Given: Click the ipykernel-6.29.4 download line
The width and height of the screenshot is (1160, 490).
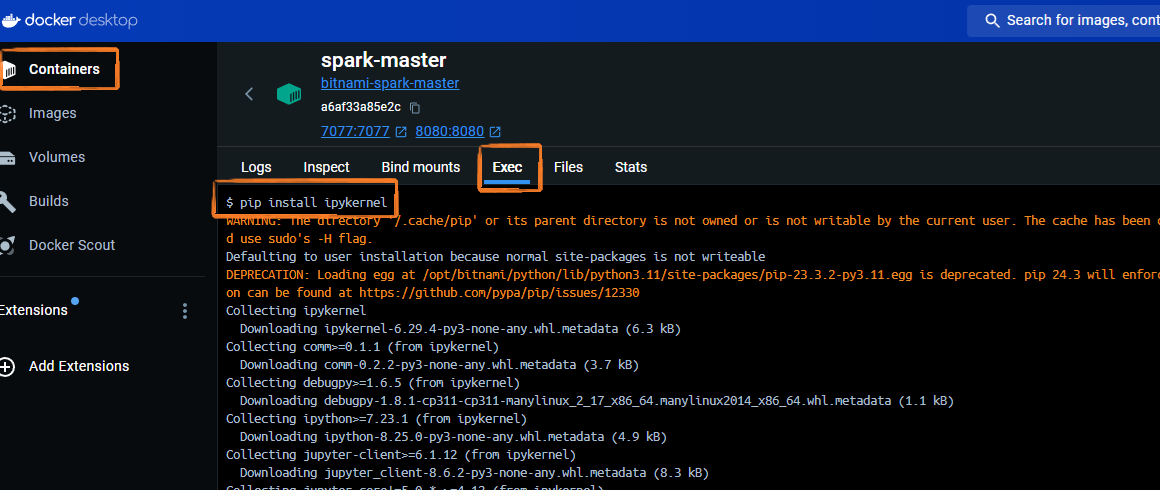Looking at the screenshot, I should click(460, 329).
